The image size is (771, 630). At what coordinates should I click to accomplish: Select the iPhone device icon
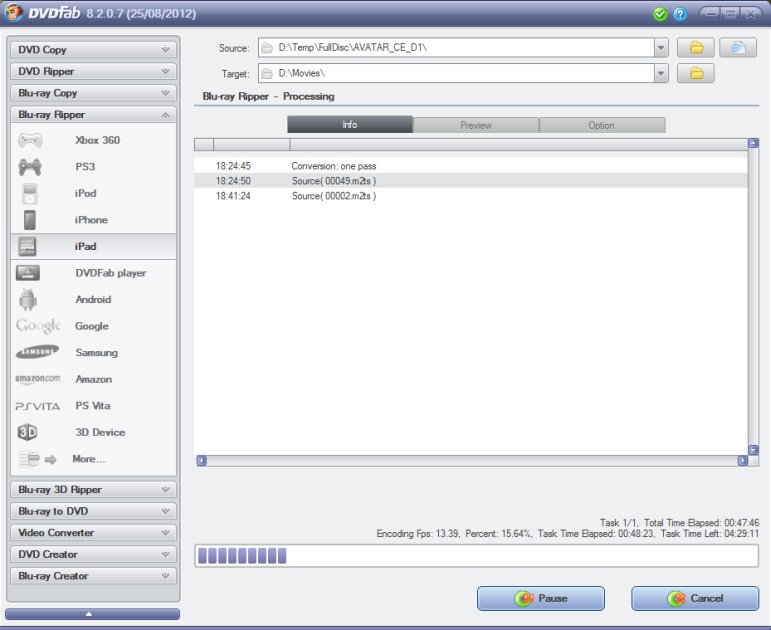point(30,220)
